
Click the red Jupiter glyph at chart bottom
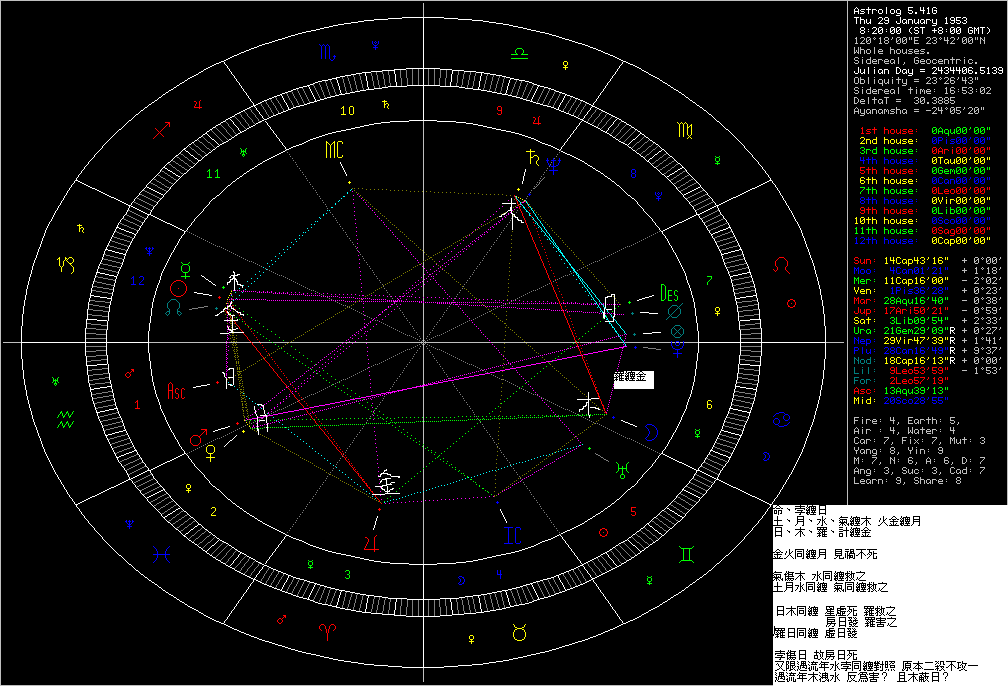pos(372,544)
